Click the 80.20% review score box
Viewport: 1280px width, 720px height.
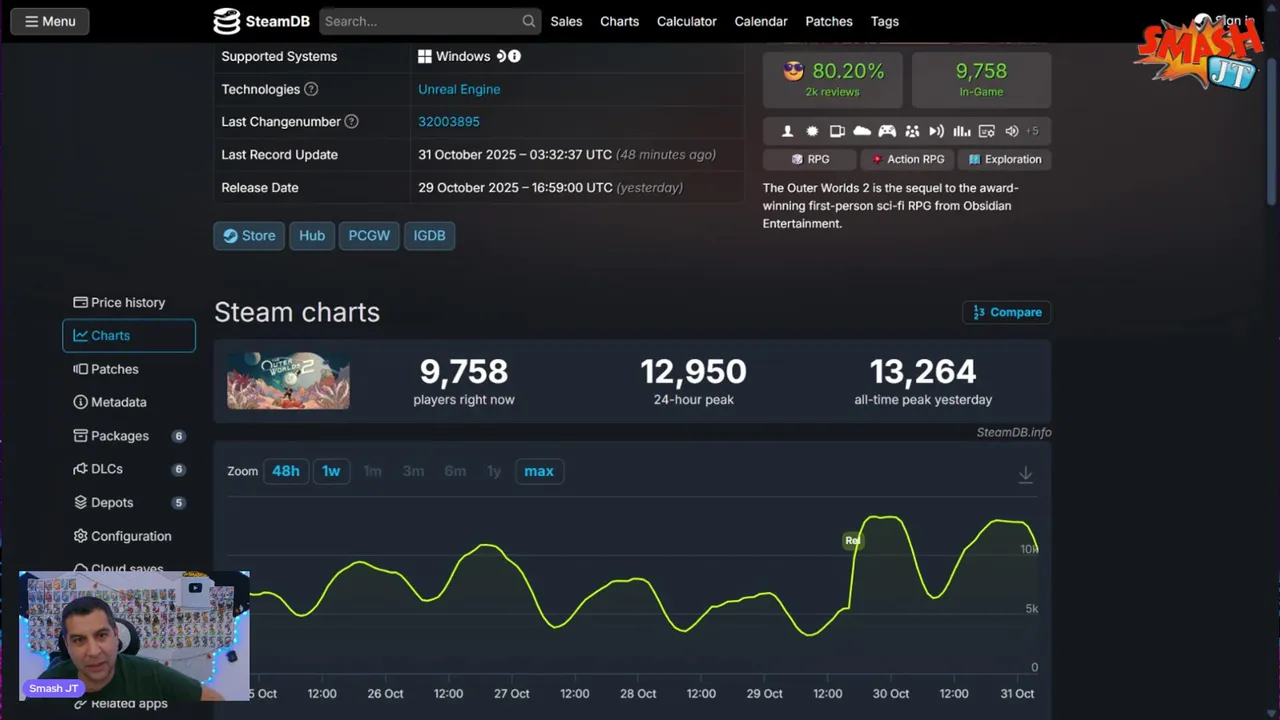point(832,79)
